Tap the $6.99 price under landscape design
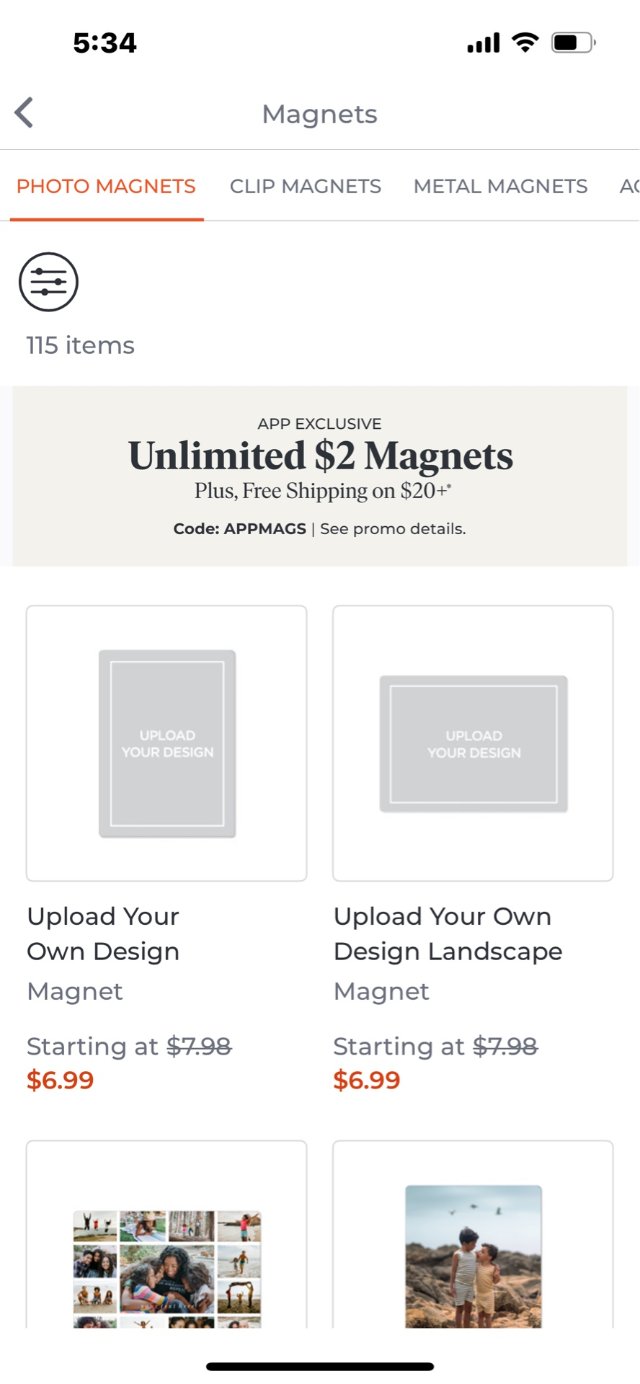This screenshot has height=1384, width=640. tap(367, 1080)
